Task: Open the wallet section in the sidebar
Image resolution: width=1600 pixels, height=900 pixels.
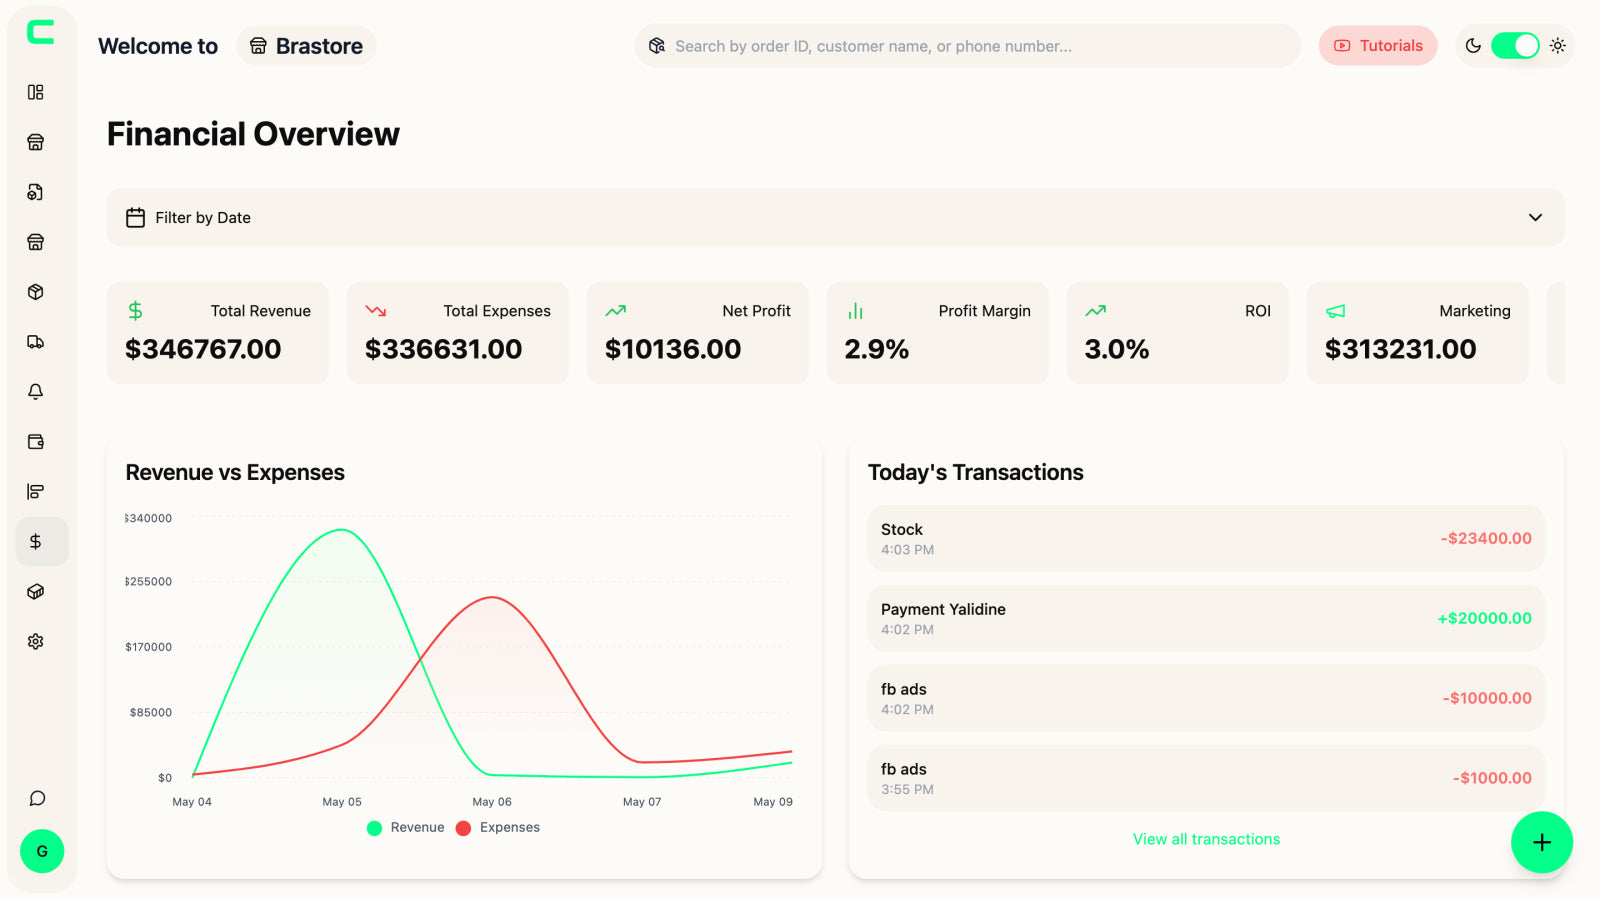Action: [x=36, y=441]
